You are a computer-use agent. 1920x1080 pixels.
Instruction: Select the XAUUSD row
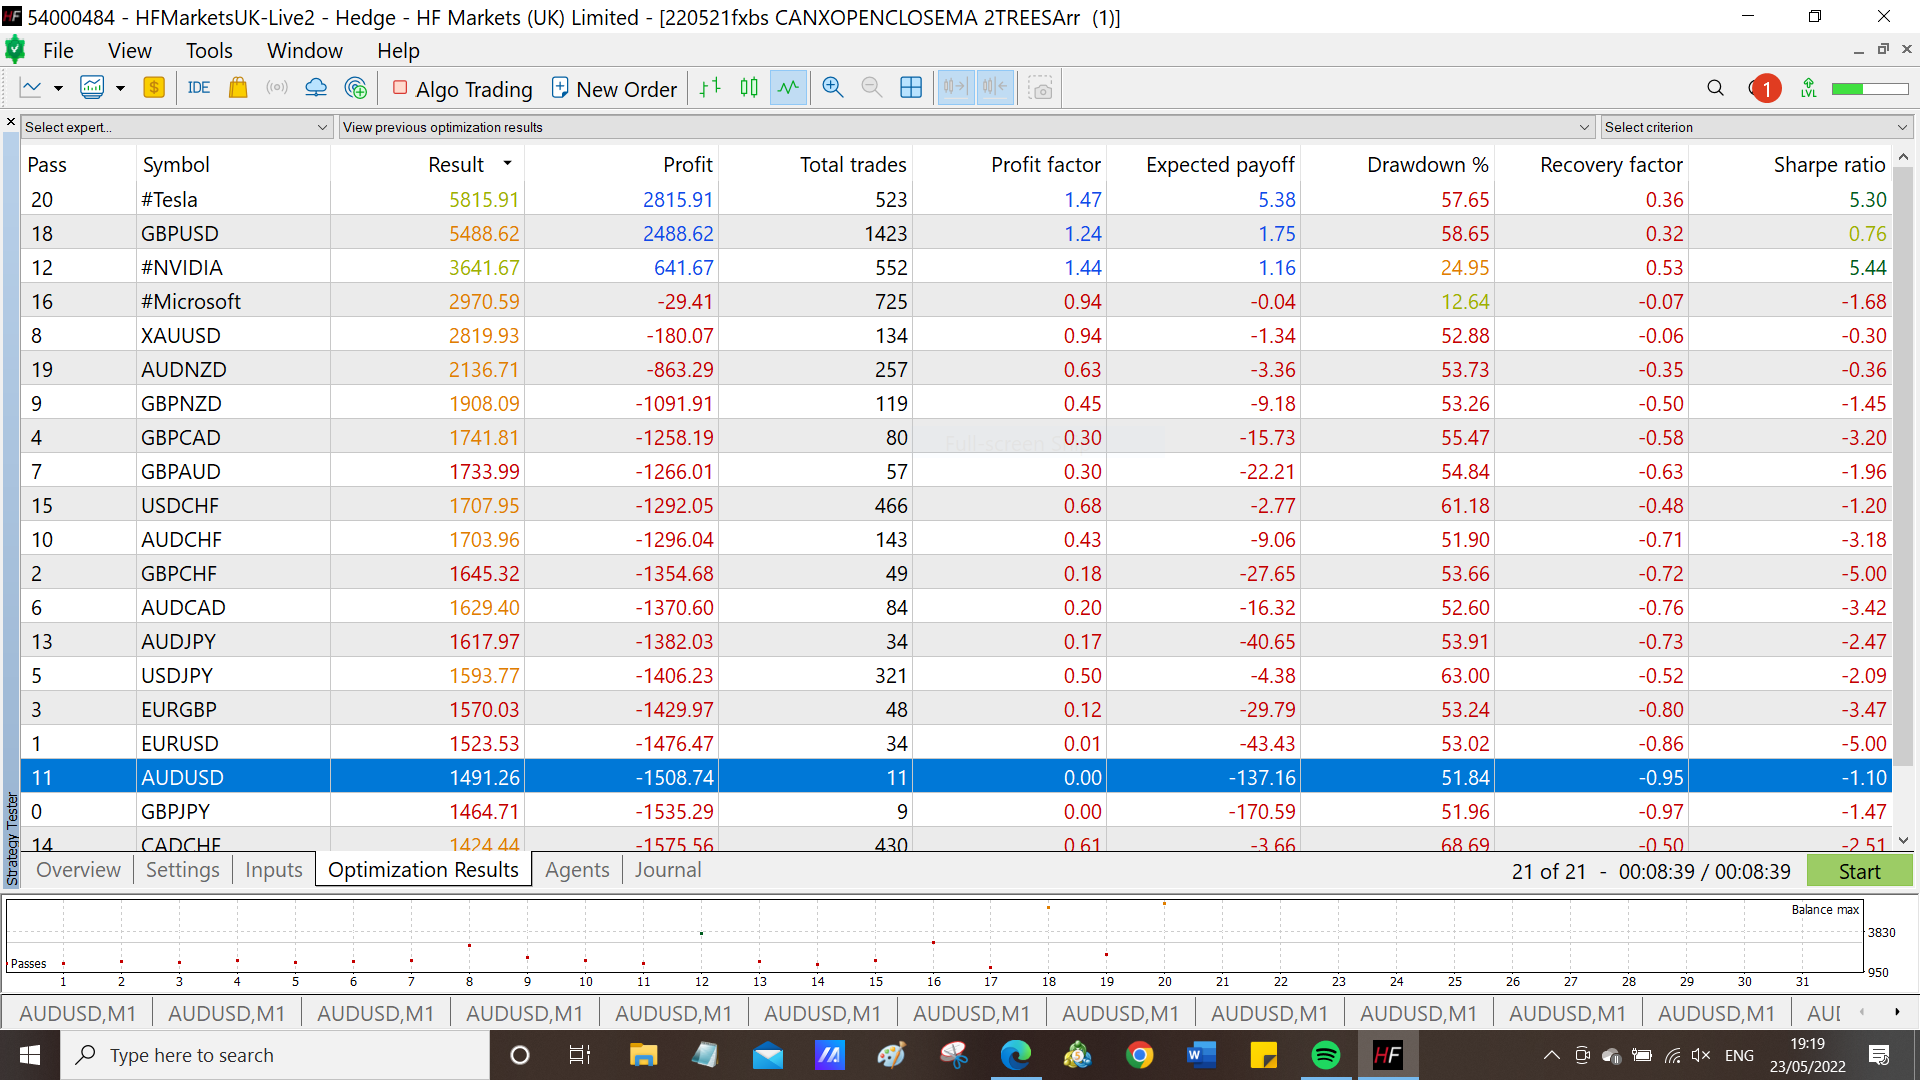[957, 336]
